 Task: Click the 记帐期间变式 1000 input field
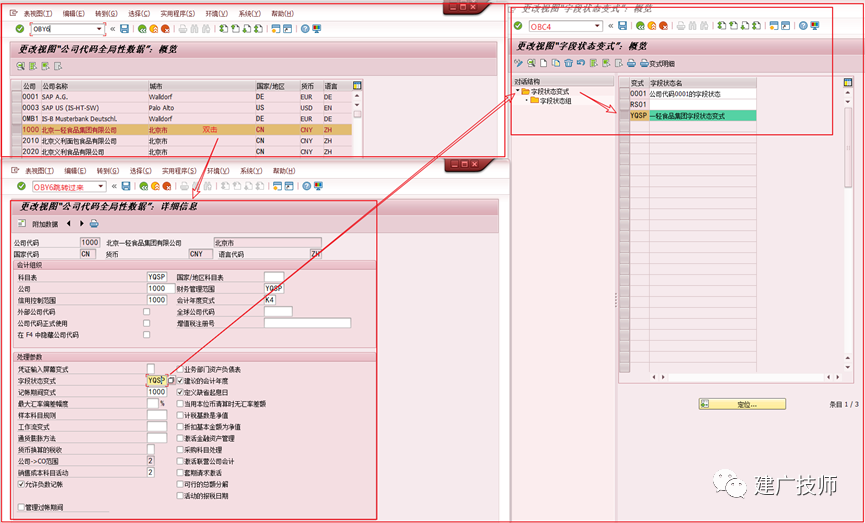pyautogui.click(x=157, y=392)
